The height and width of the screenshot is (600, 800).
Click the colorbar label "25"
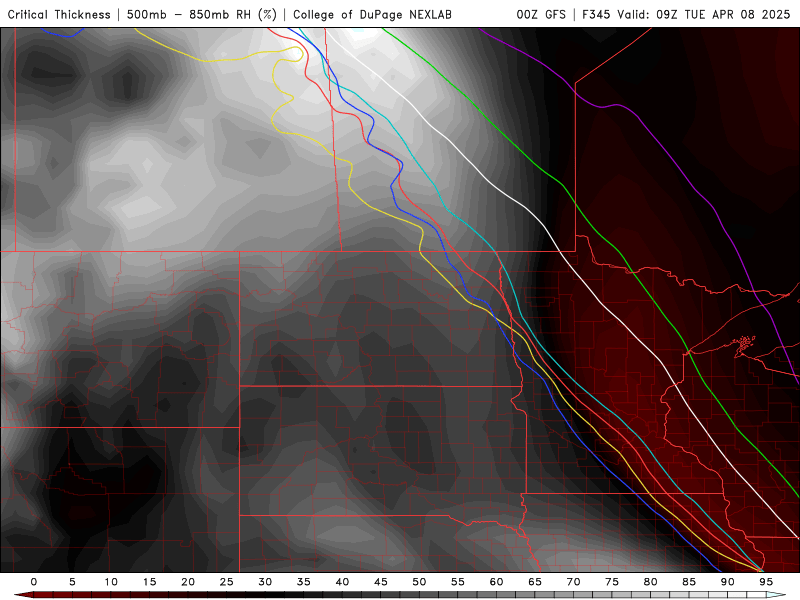click(226, 582)
